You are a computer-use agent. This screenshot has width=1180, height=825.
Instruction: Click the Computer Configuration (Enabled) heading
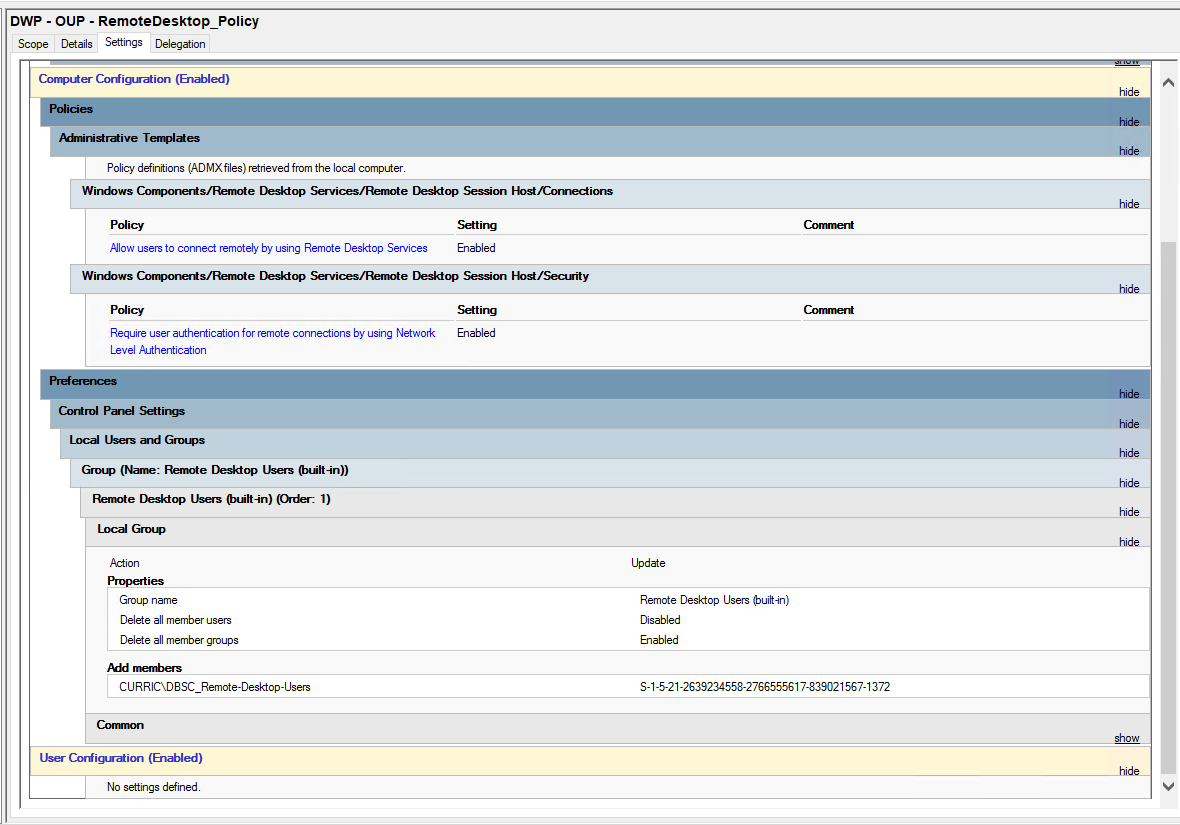[x=134, y=79]
